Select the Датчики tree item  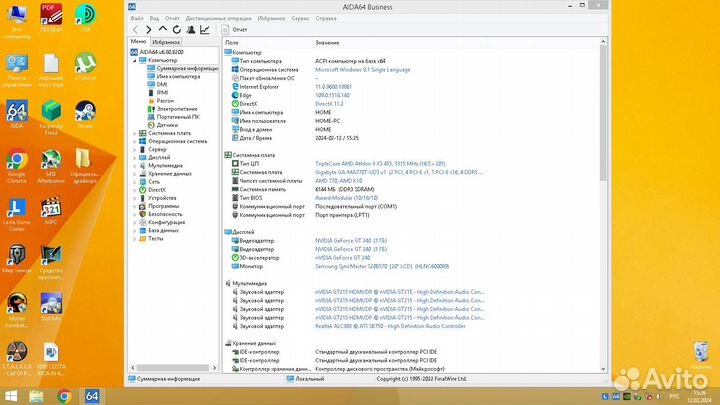tap(163, 125)
